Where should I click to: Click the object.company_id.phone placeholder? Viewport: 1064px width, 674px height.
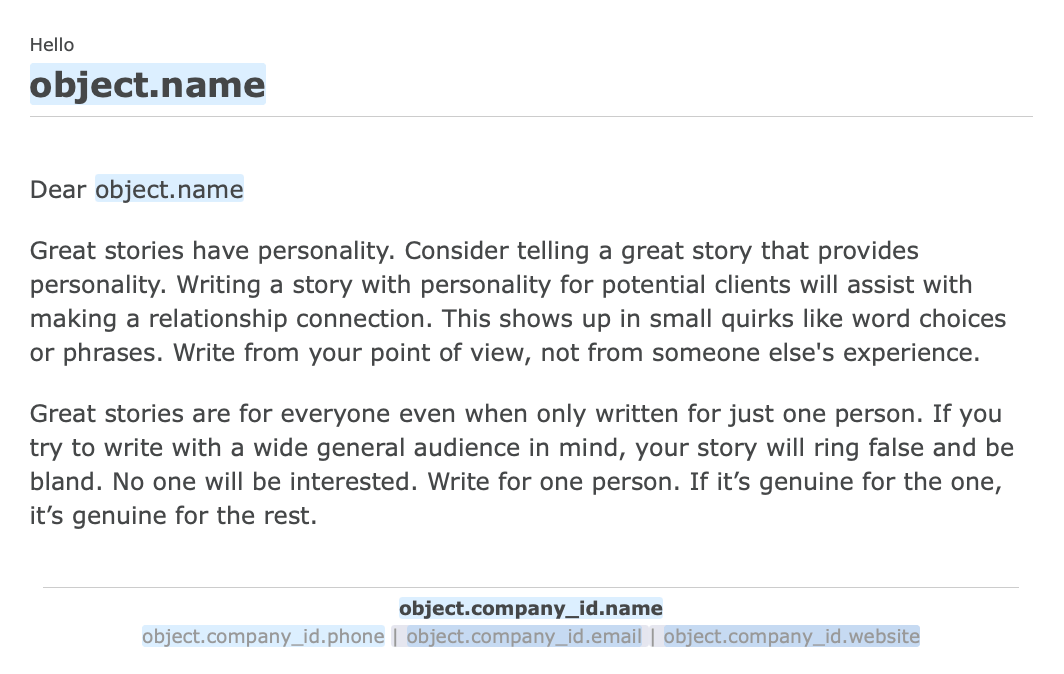point(263,636)
